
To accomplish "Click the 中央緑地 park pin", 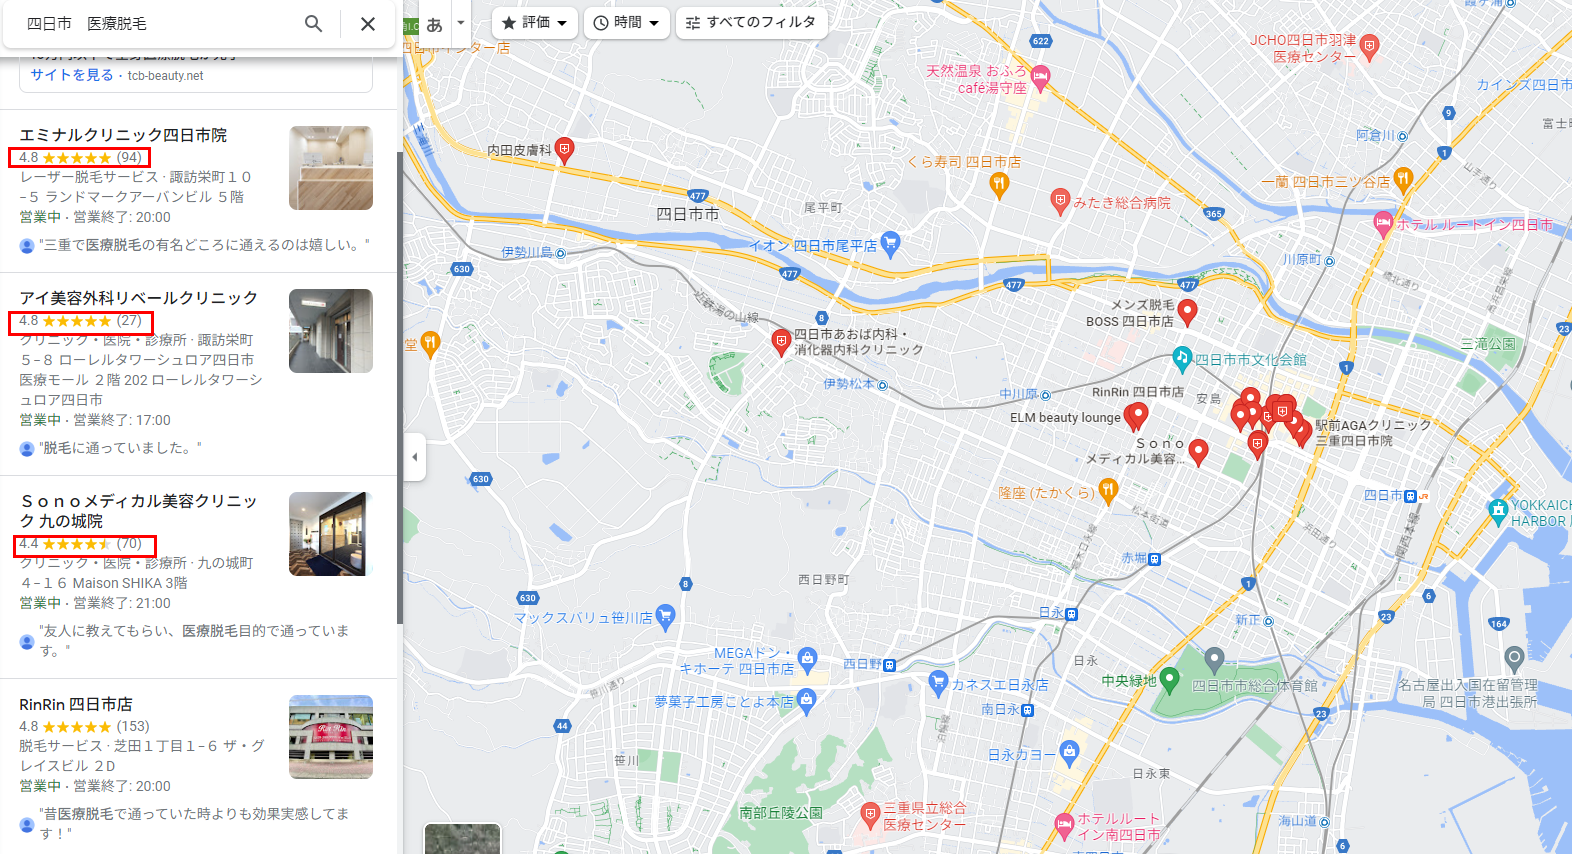I will (x=1169, y=682).
